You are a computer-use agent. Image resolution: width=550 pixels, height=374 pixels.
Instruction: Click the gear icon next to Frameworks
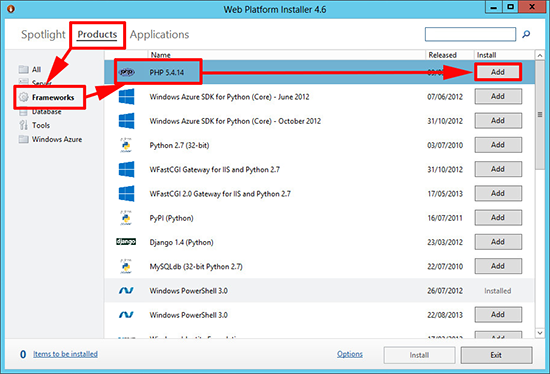tap(24, 97)
